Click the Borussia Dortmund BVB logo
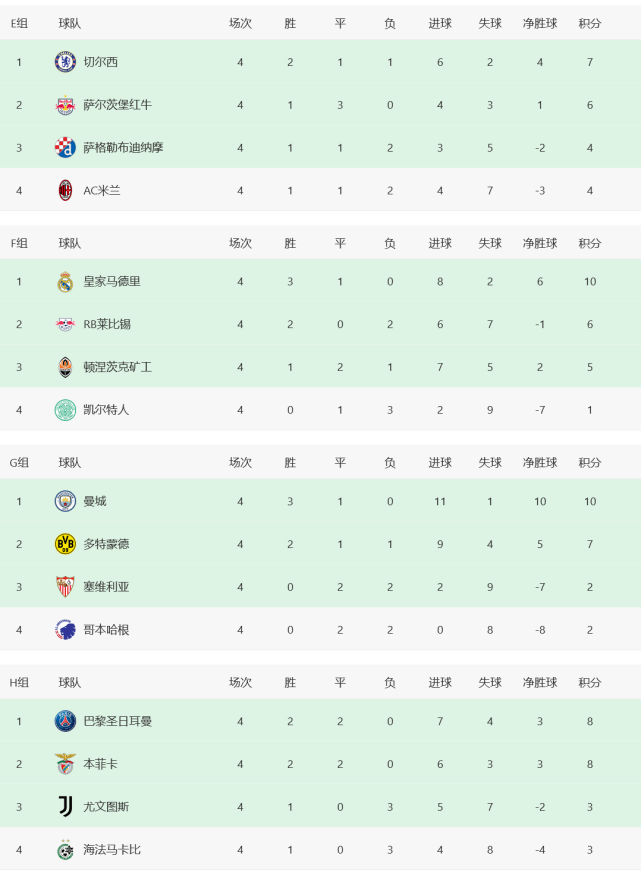The width and height of the screenshot is (641, 872). pos(65,544)
